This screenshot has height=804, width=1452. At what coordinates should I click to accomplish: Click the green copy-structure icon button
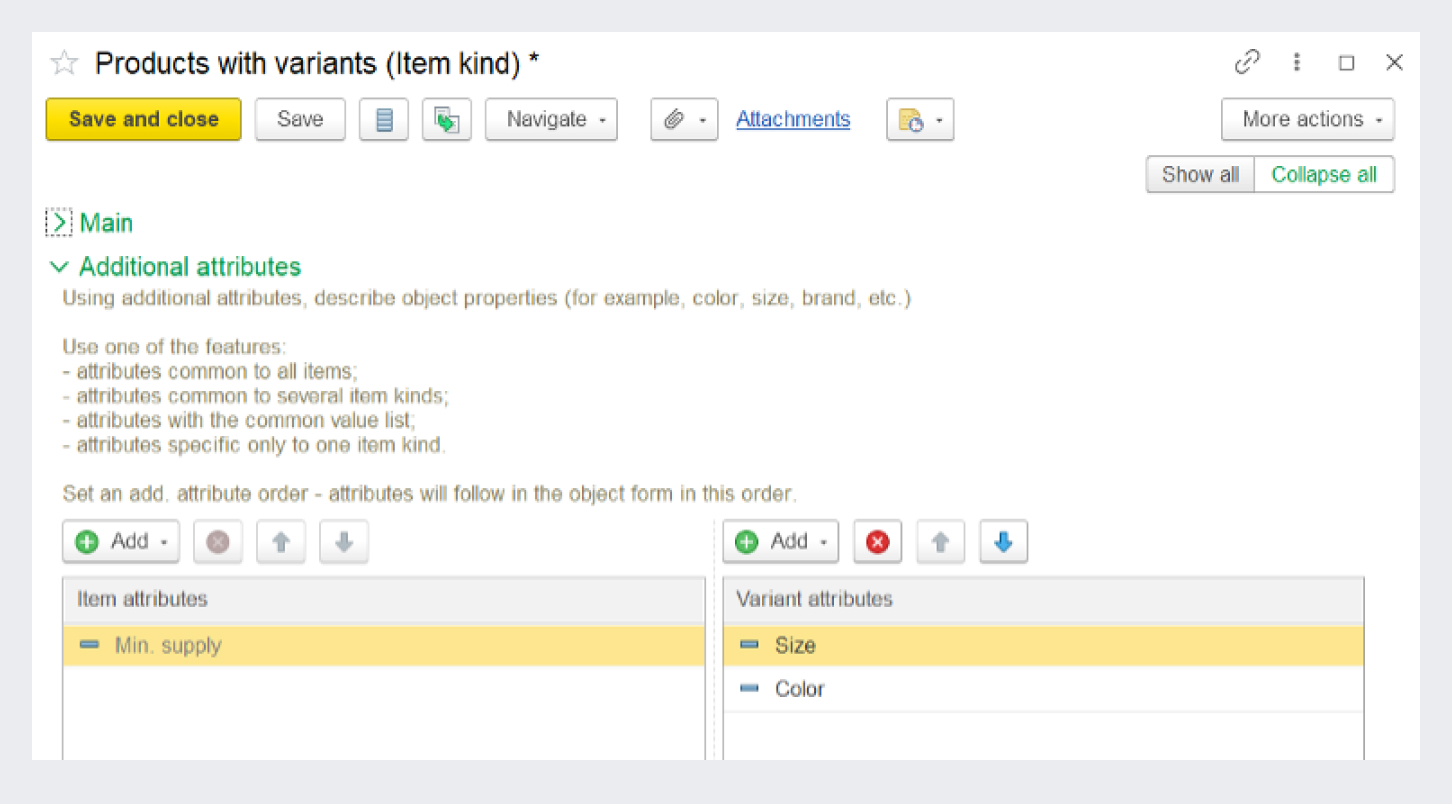446,120
